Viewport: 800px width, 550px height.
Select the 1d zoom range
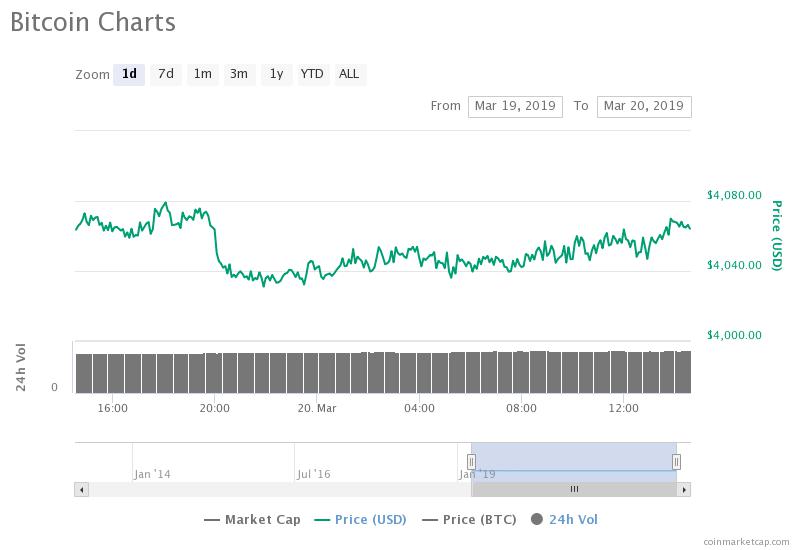[129, 74]
